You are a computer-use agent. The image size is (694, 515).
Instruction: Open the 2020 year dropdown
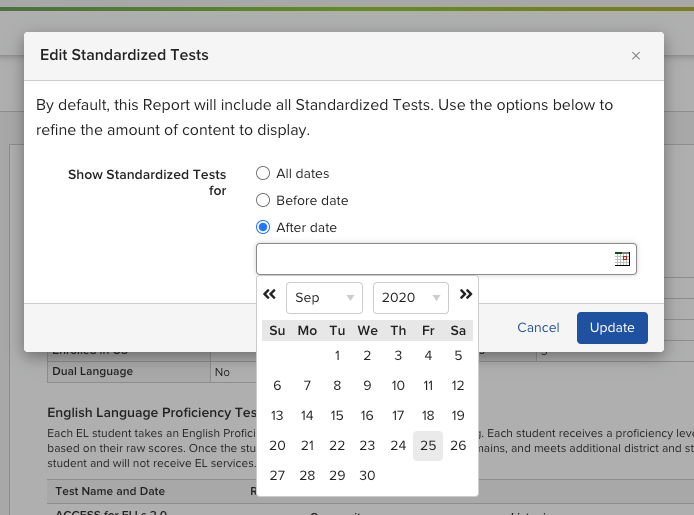411,298
